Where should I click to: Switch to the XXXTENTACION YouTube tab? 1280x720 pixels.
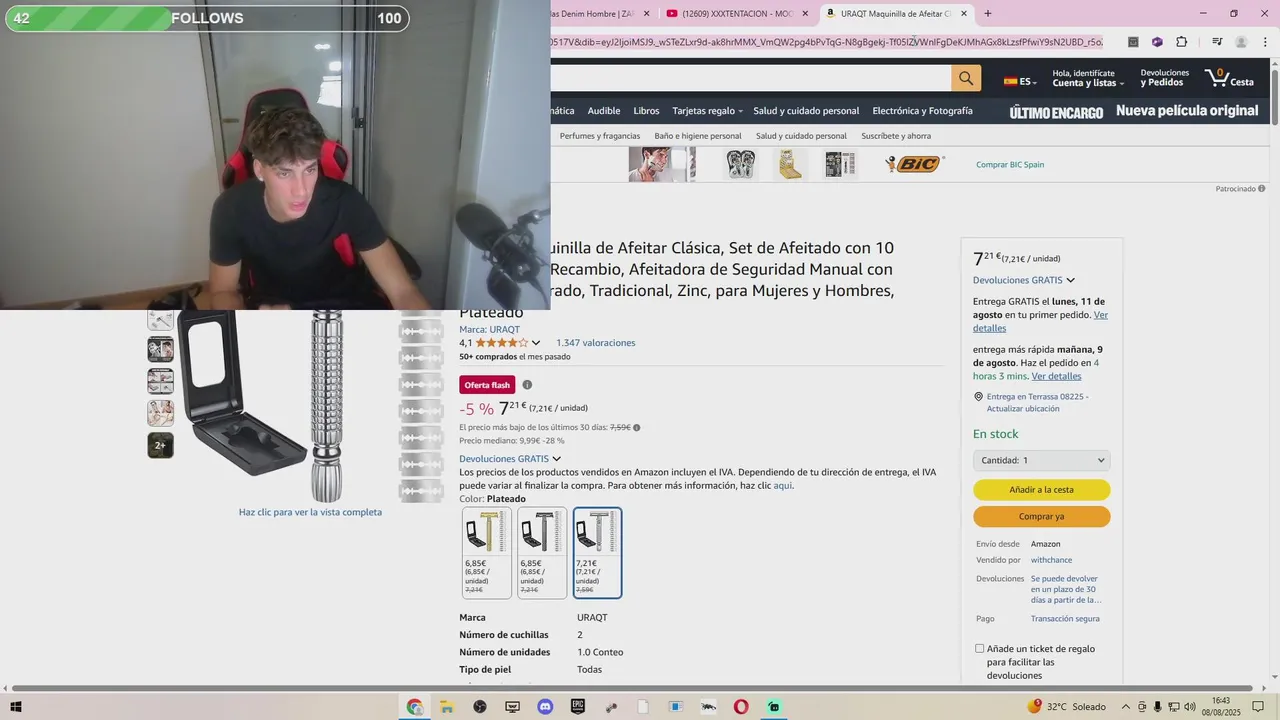[735, 13]
